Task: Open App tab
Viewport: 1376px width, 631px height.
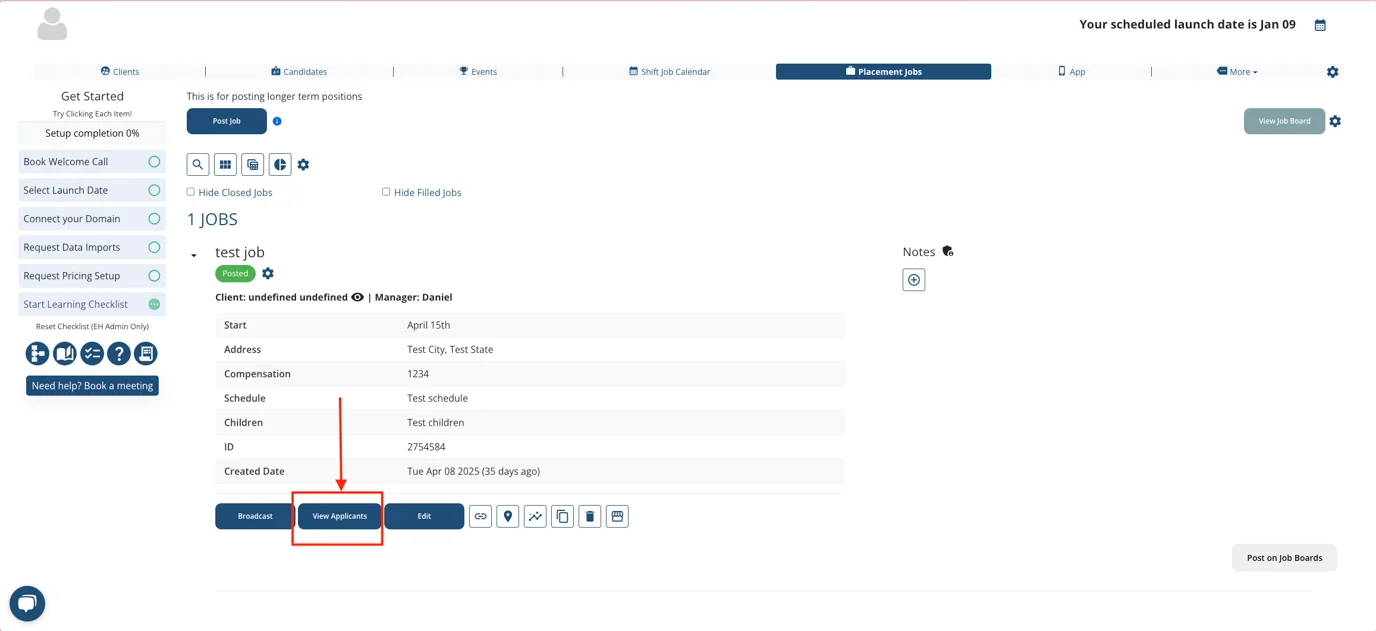Action: pos(1071,72)
